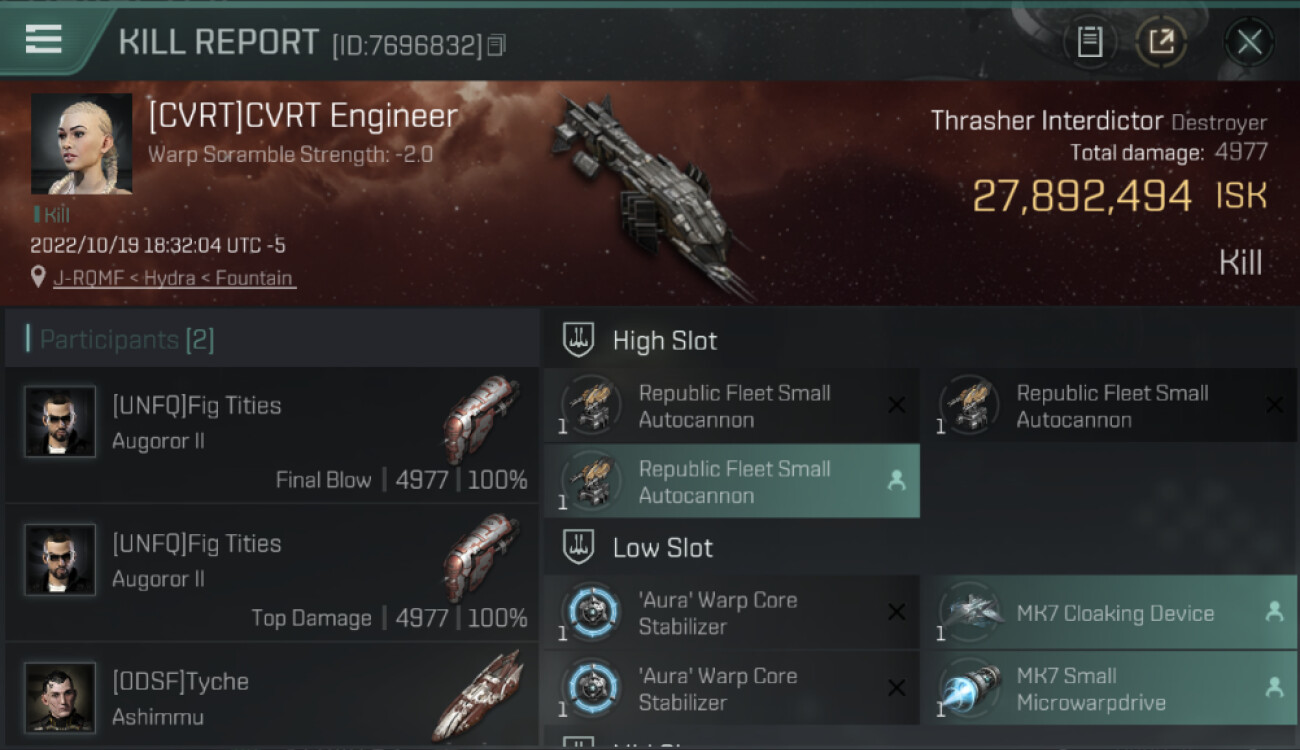Share the kill report externally

[x=1161, y=42]
